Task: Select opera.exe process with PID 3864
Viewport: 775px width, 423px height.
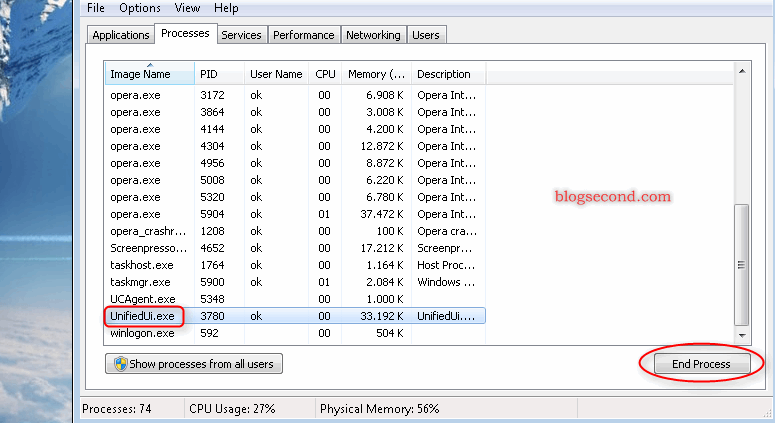Action: click(x=295, y=112)
